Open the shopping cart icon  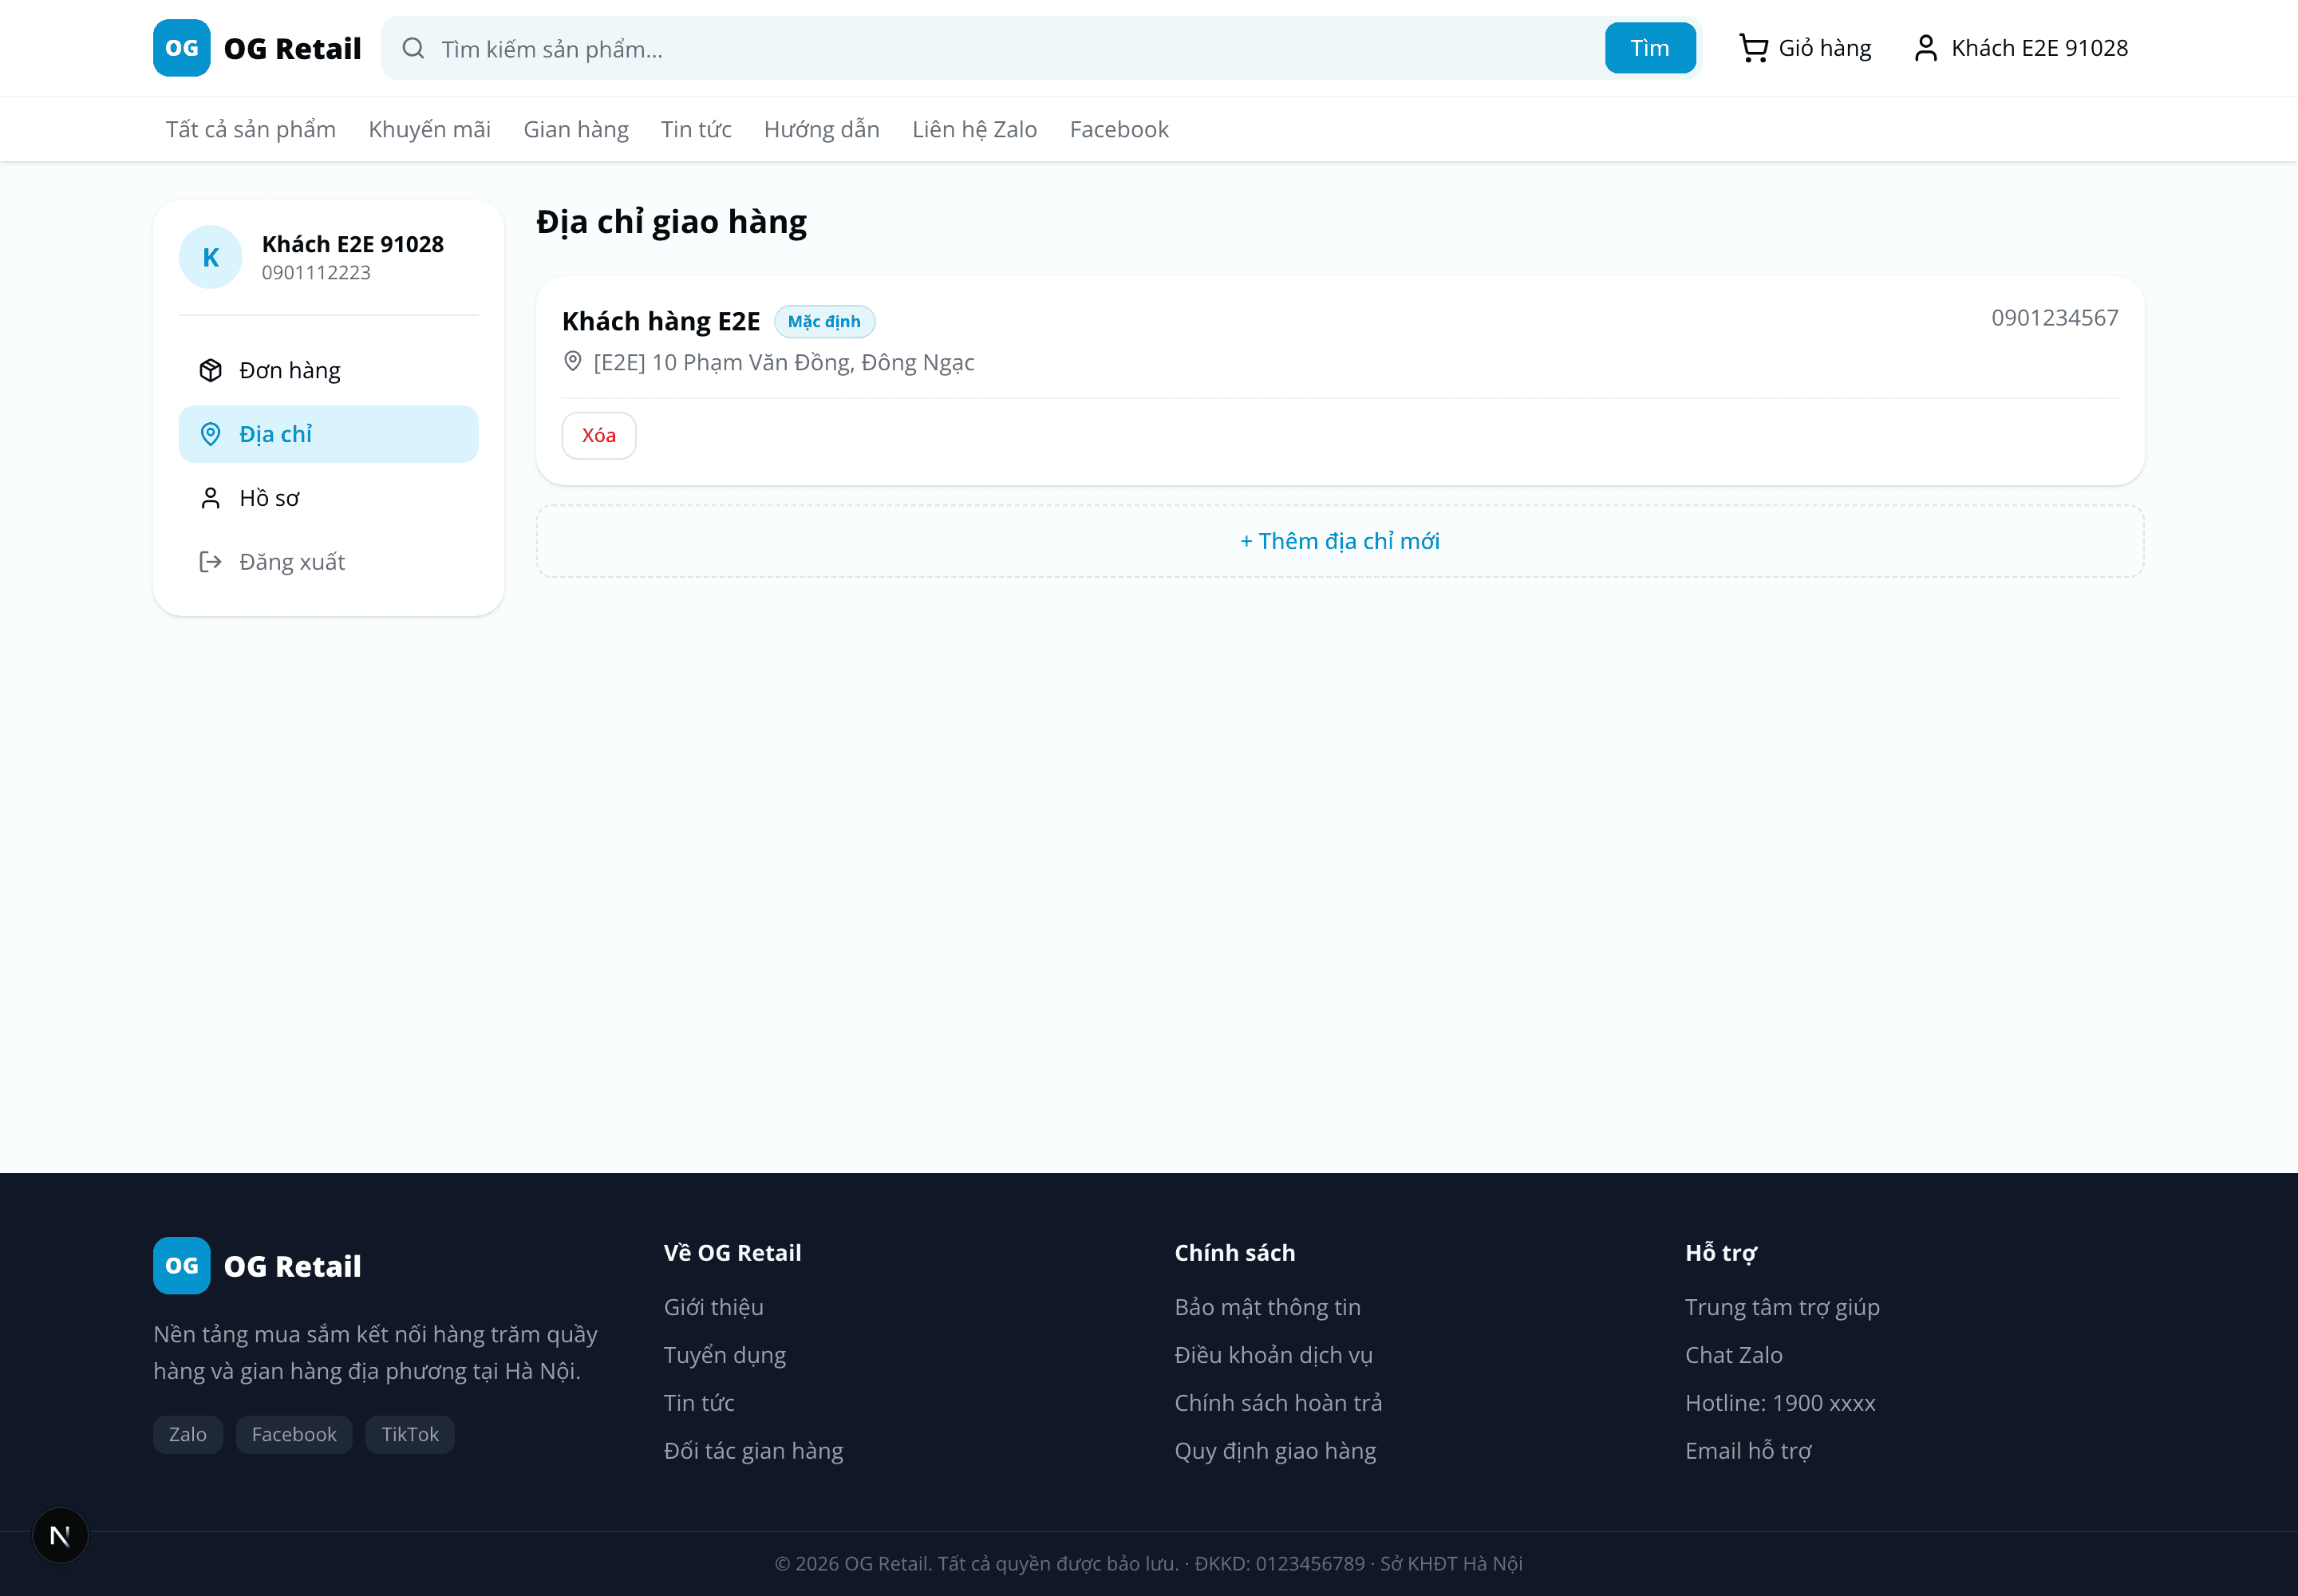(x=1753, y=48)
